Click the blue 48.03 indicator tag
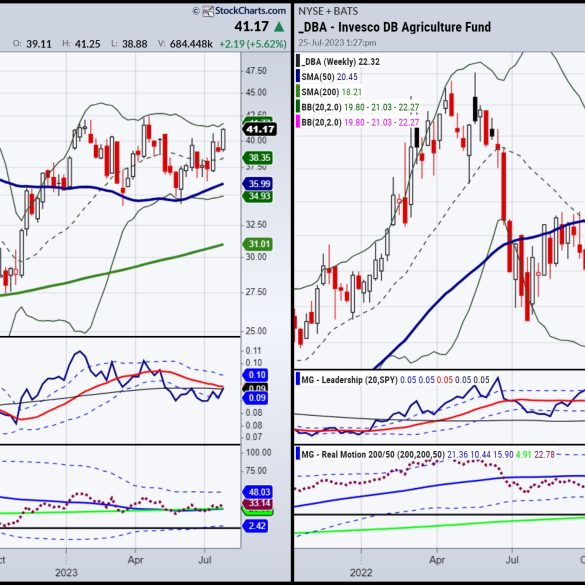The width and height of the screenshot is (585, 585). [258, 492]
